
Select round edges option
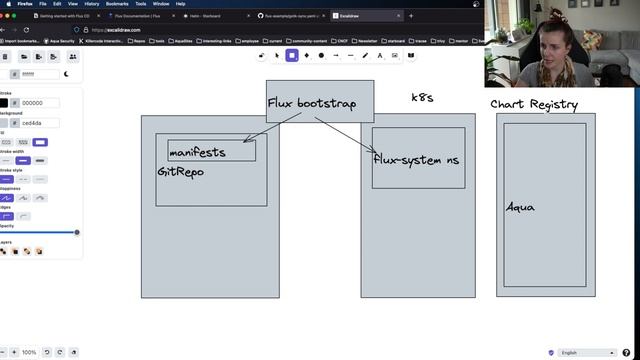(x=23, y=216)
